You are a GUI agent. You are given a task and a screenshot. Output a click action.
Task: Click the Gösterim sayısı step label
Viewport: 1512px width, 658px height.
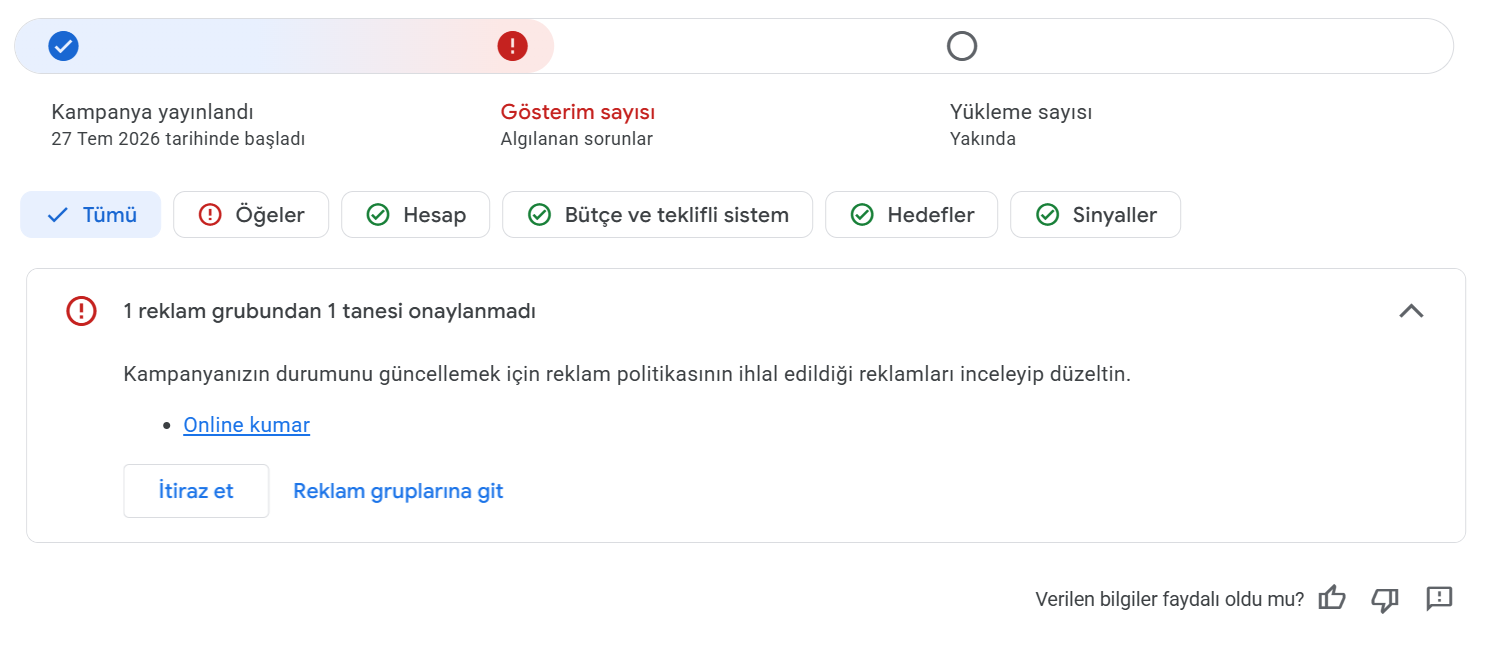[x=578, y=112]
